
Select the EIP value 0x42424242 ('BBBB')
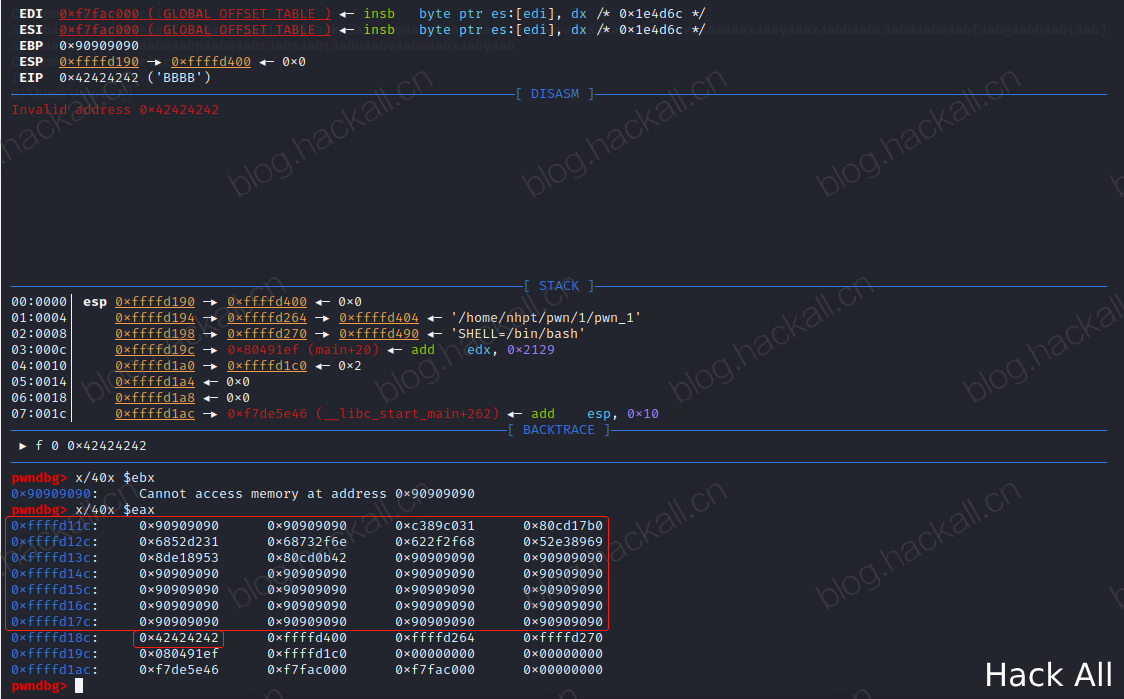point(135,77)
